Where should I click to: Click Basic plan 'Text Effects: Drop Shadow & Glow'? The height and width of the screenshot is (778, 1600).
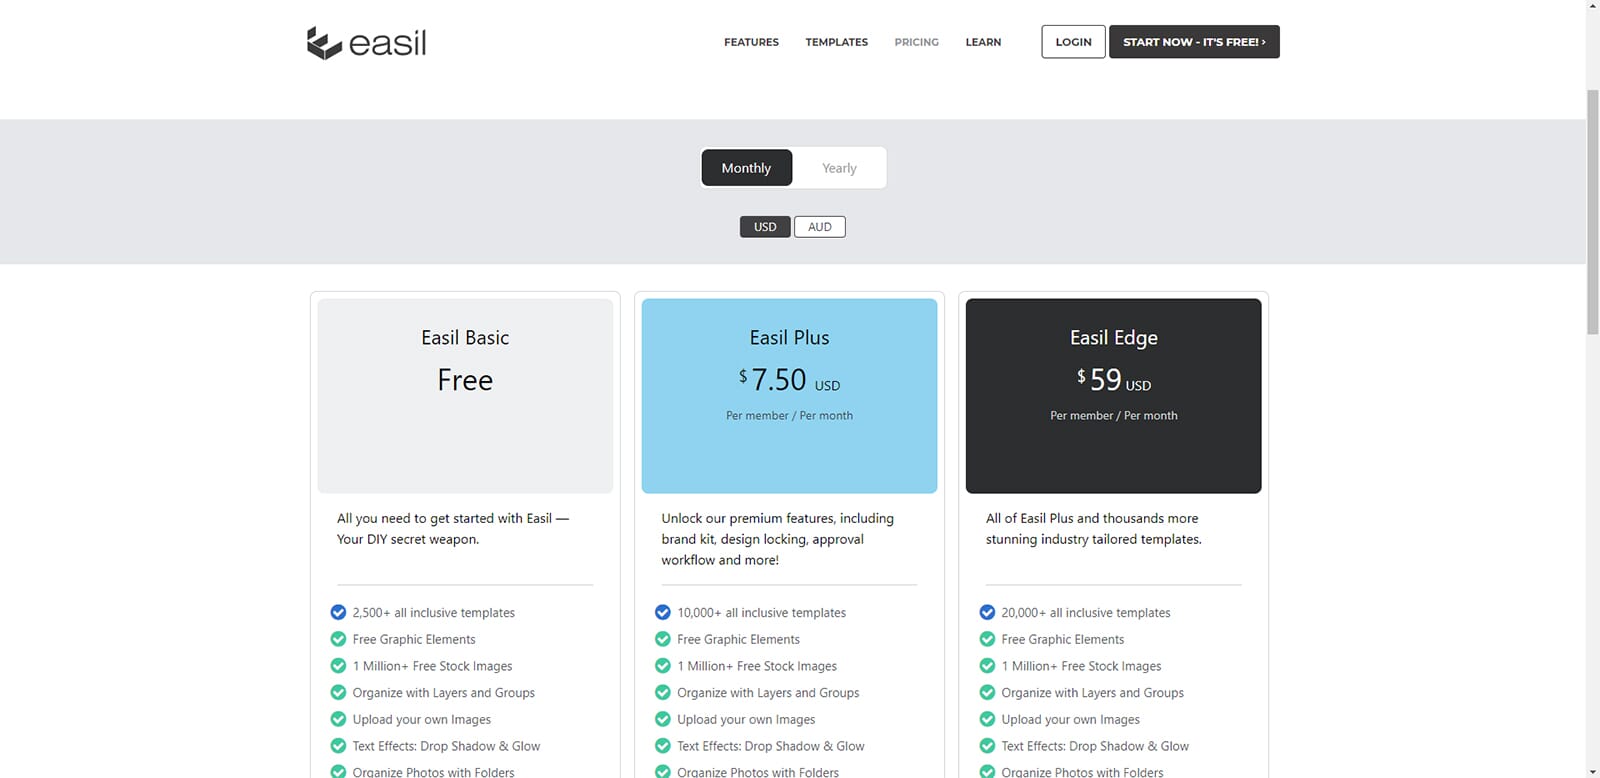point(446,746)
